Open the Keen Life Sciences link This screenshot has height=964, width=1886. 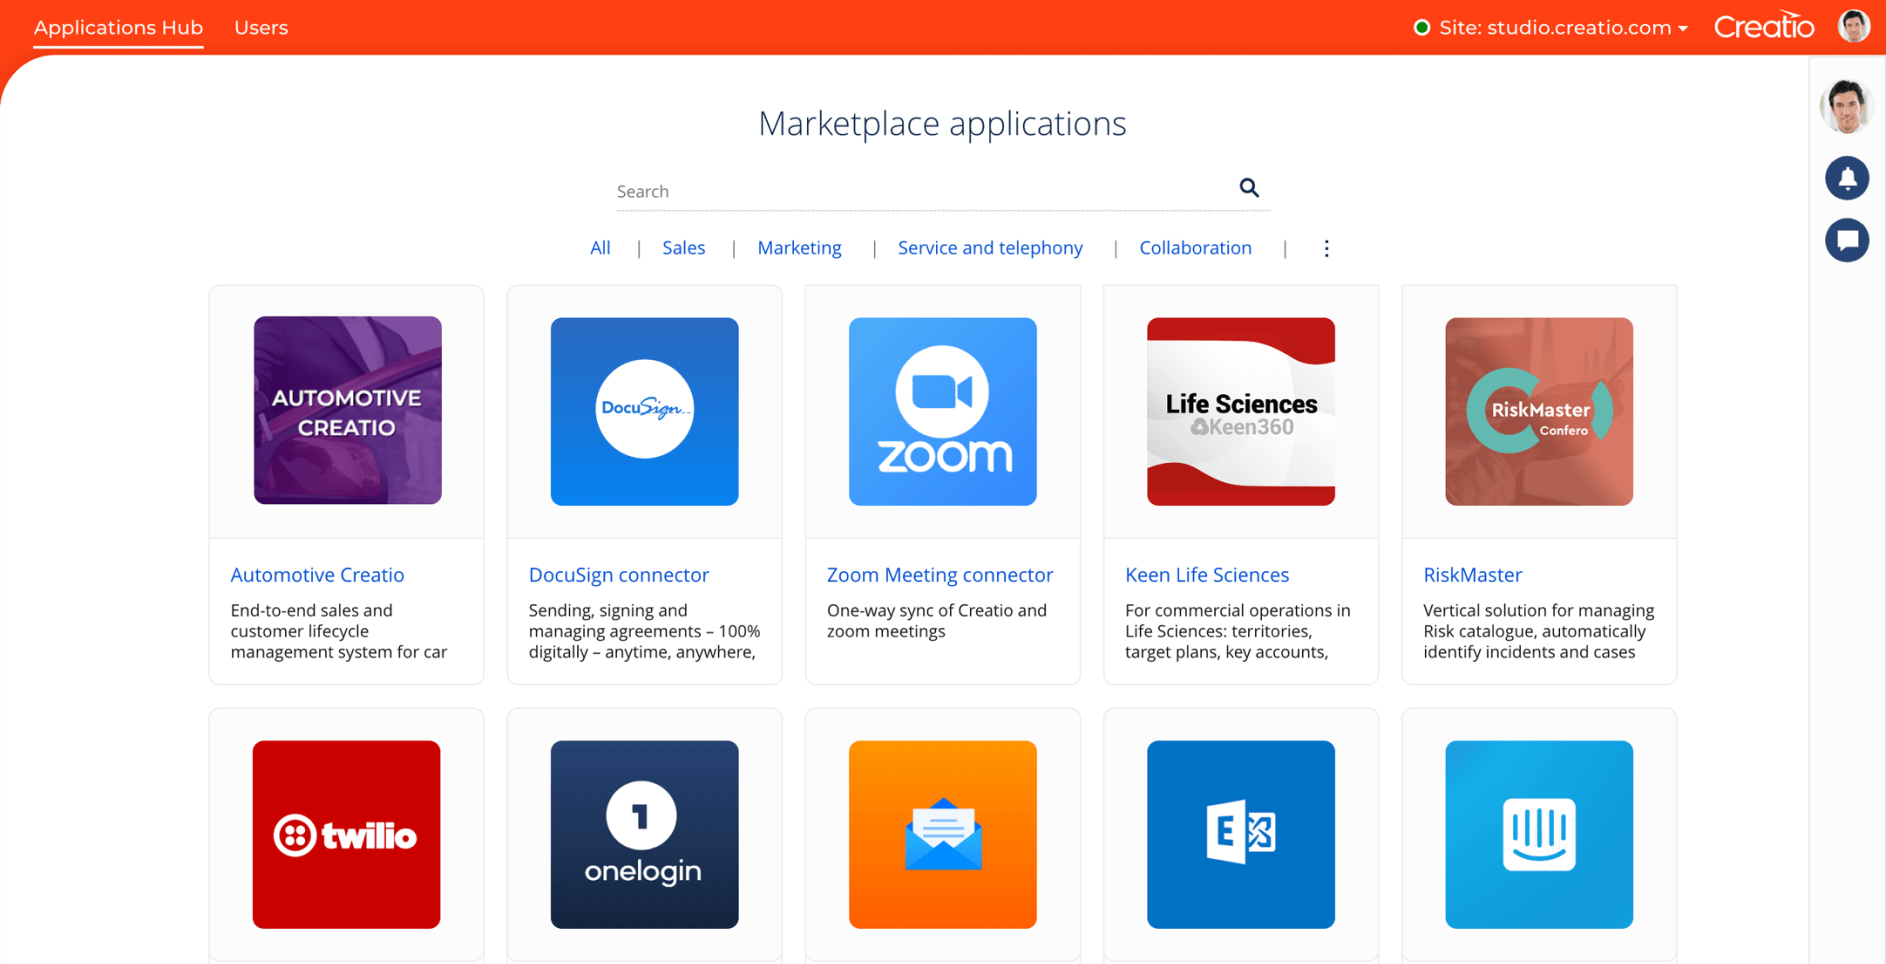pos(1206,574)
